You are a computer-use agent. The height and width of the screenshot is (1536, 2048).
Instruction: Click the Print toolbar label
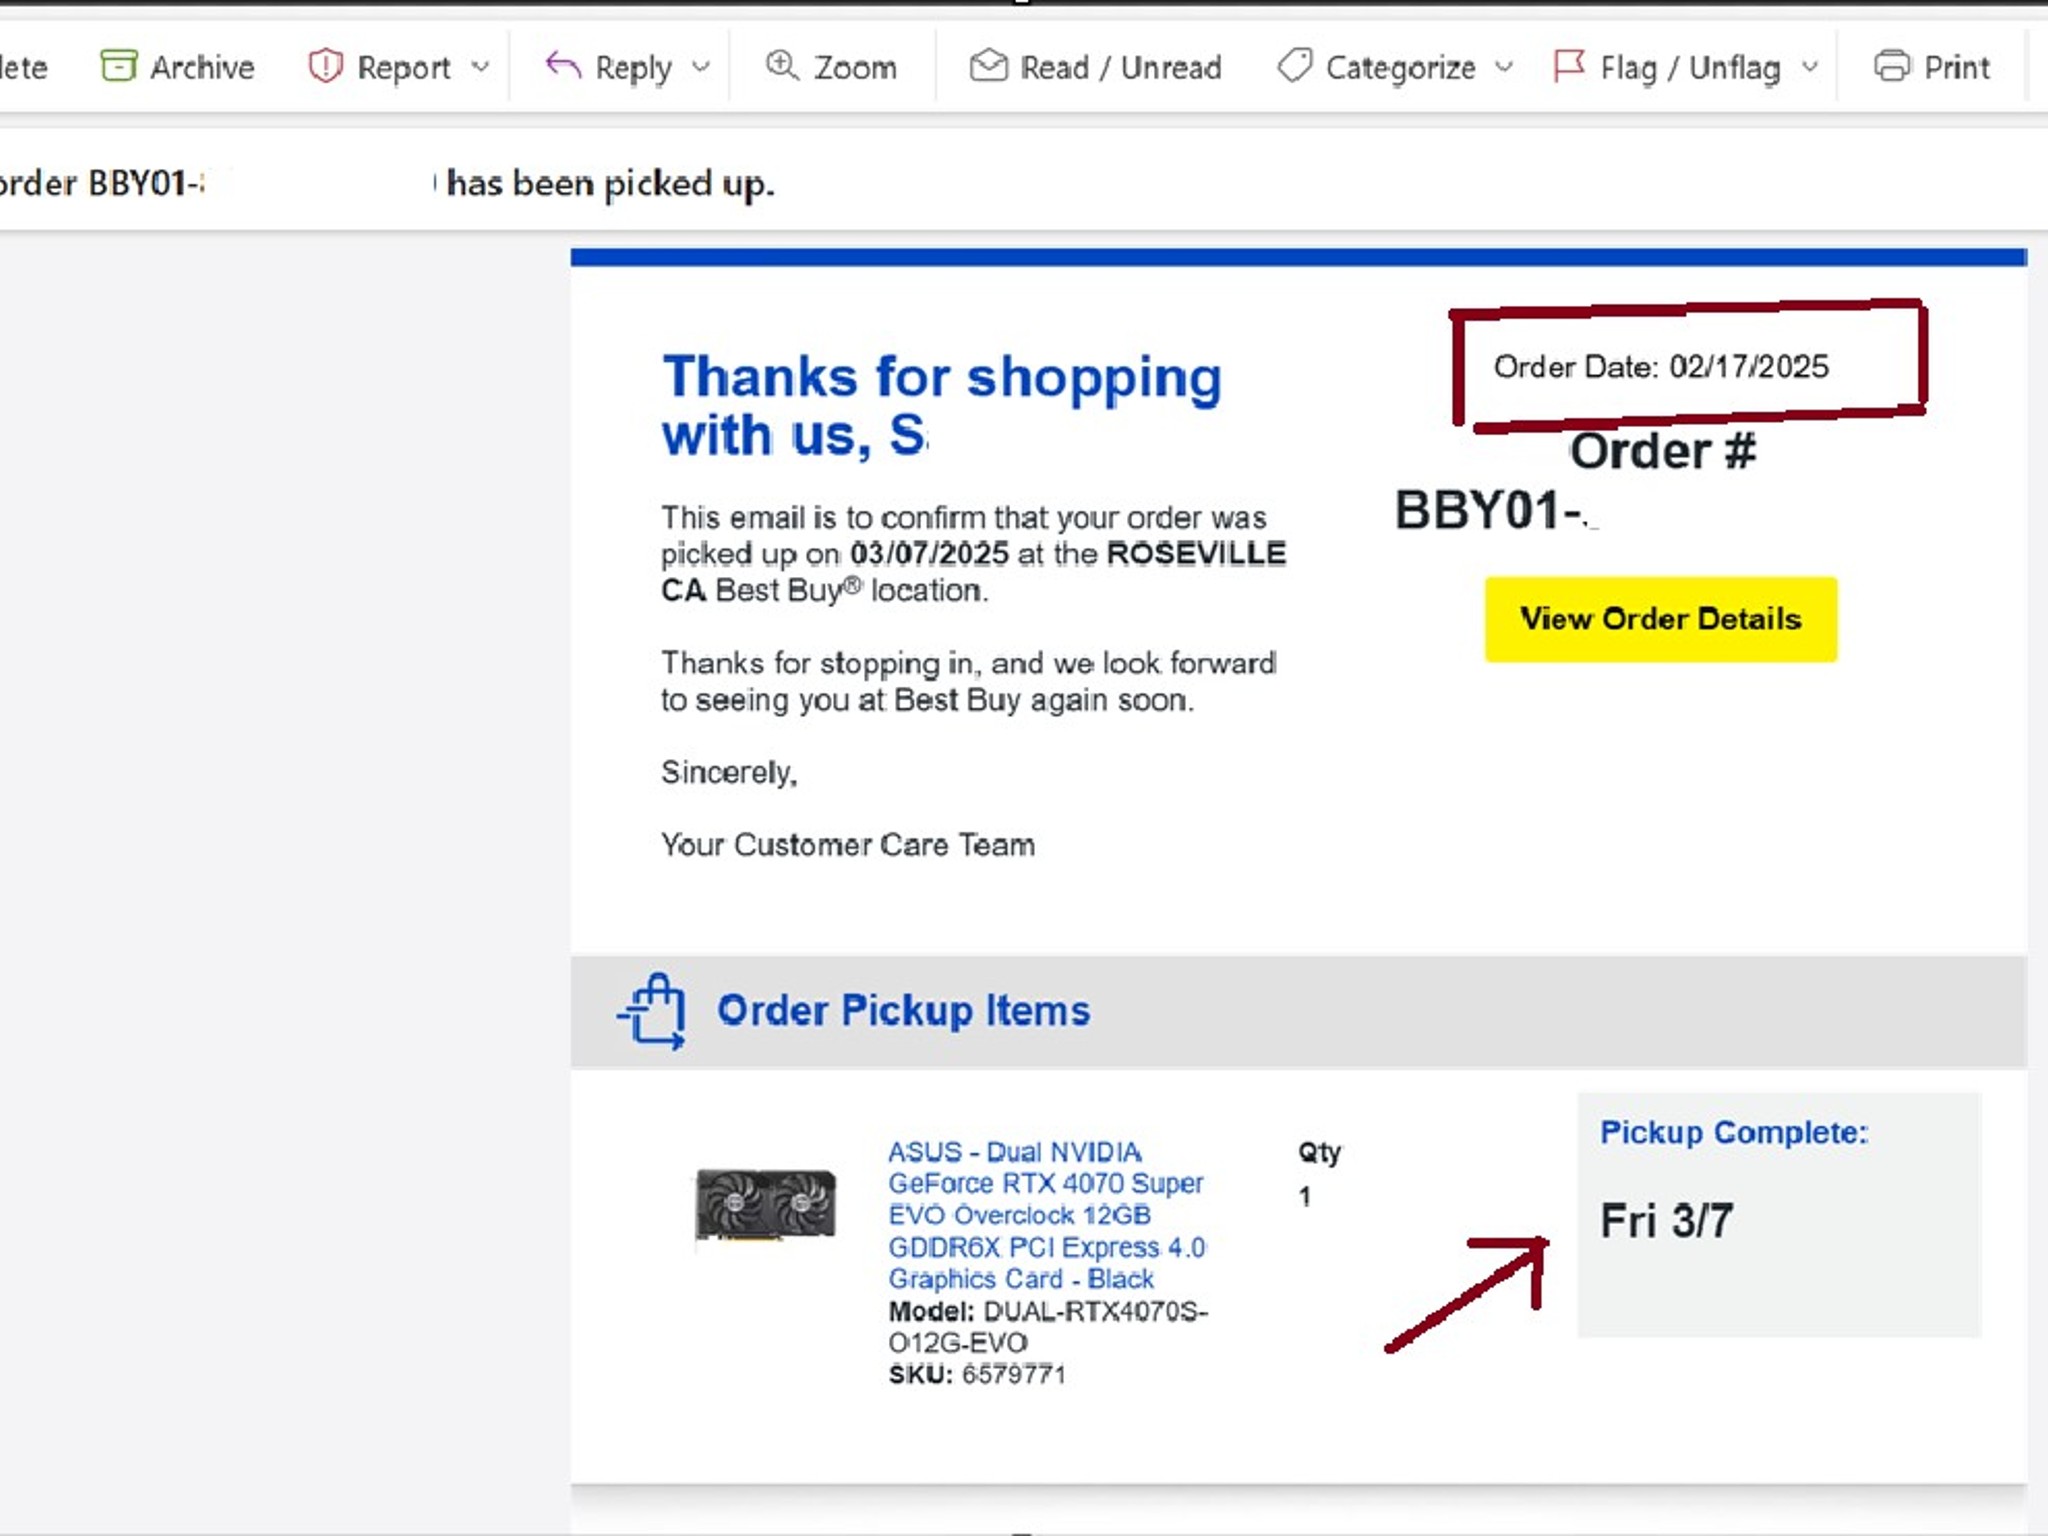coord(1957,67)
